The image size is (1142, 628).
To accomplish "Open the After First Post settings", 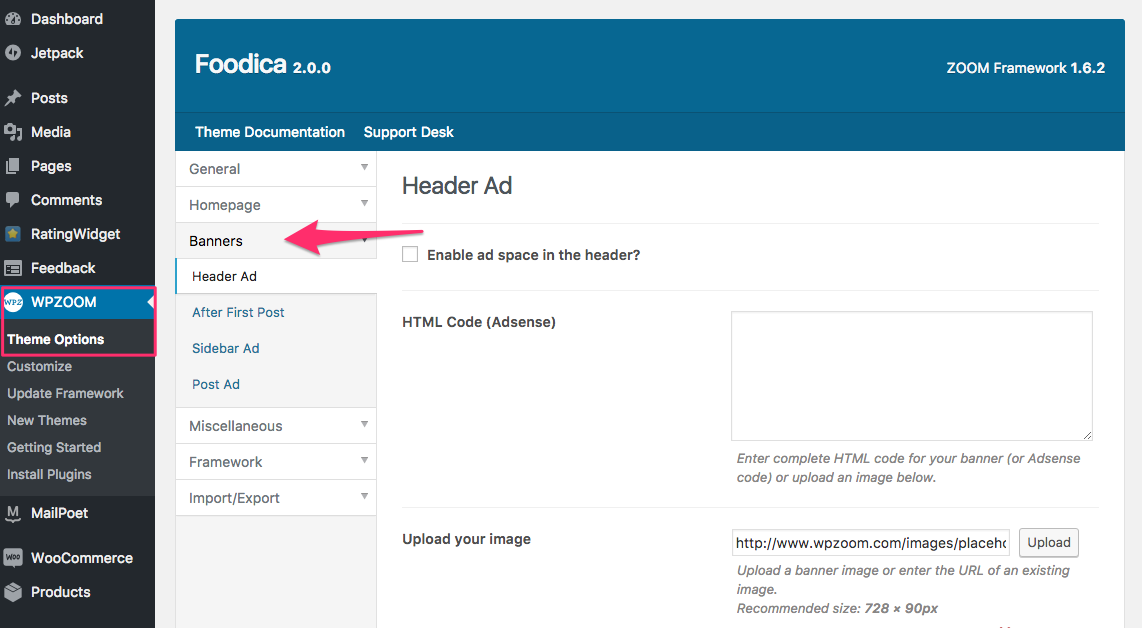I will point(238,312).
